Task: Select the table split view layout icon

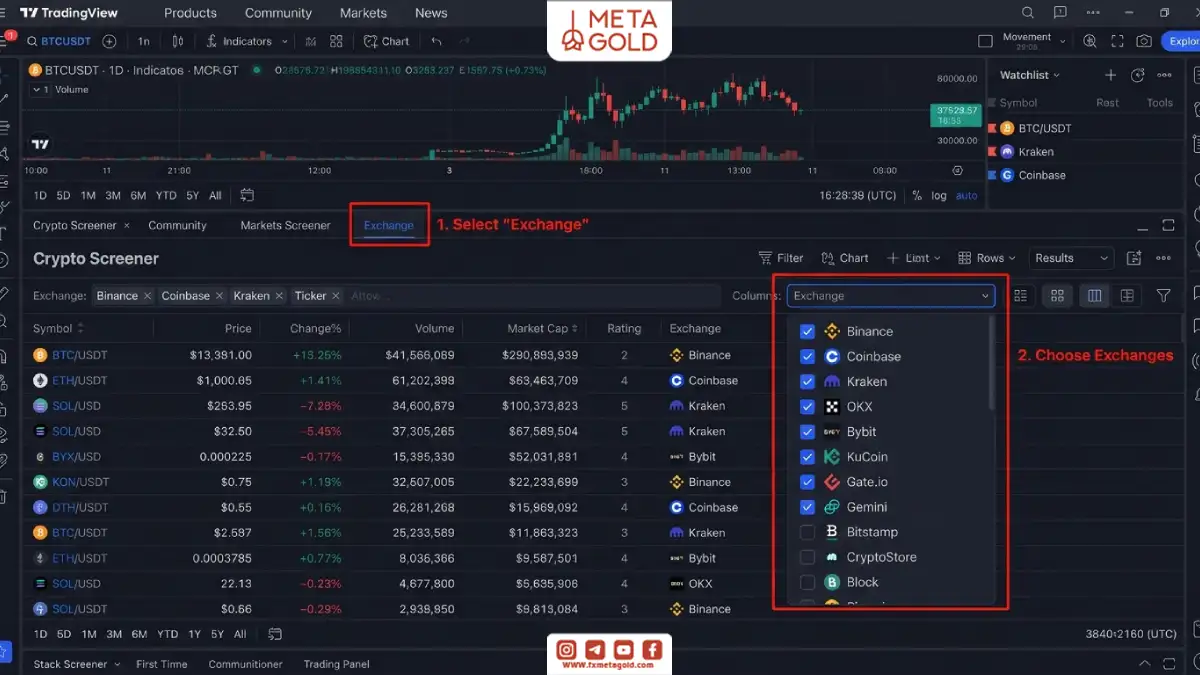Action: pyautogui.click(x=1127, y=296)
